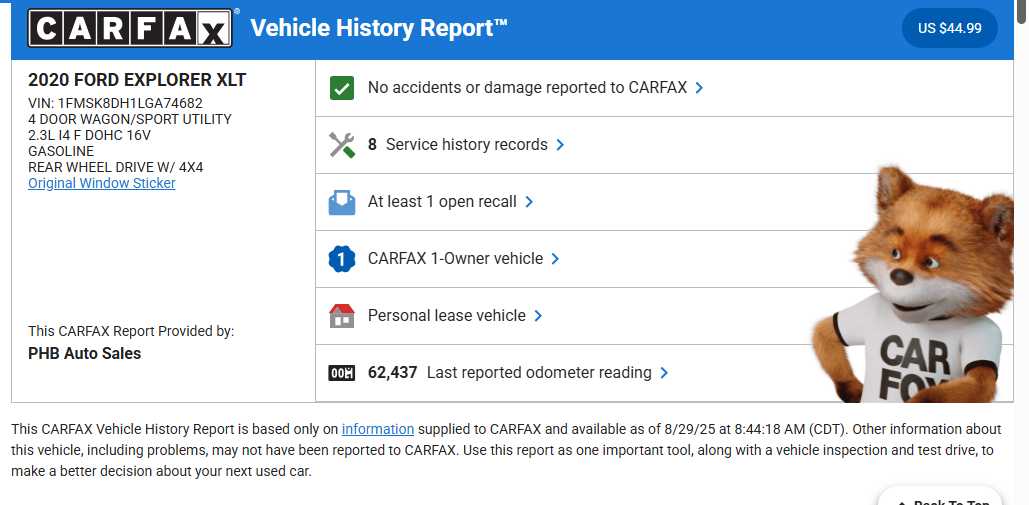Expand the no accidents reported chevron

(699, 88)
